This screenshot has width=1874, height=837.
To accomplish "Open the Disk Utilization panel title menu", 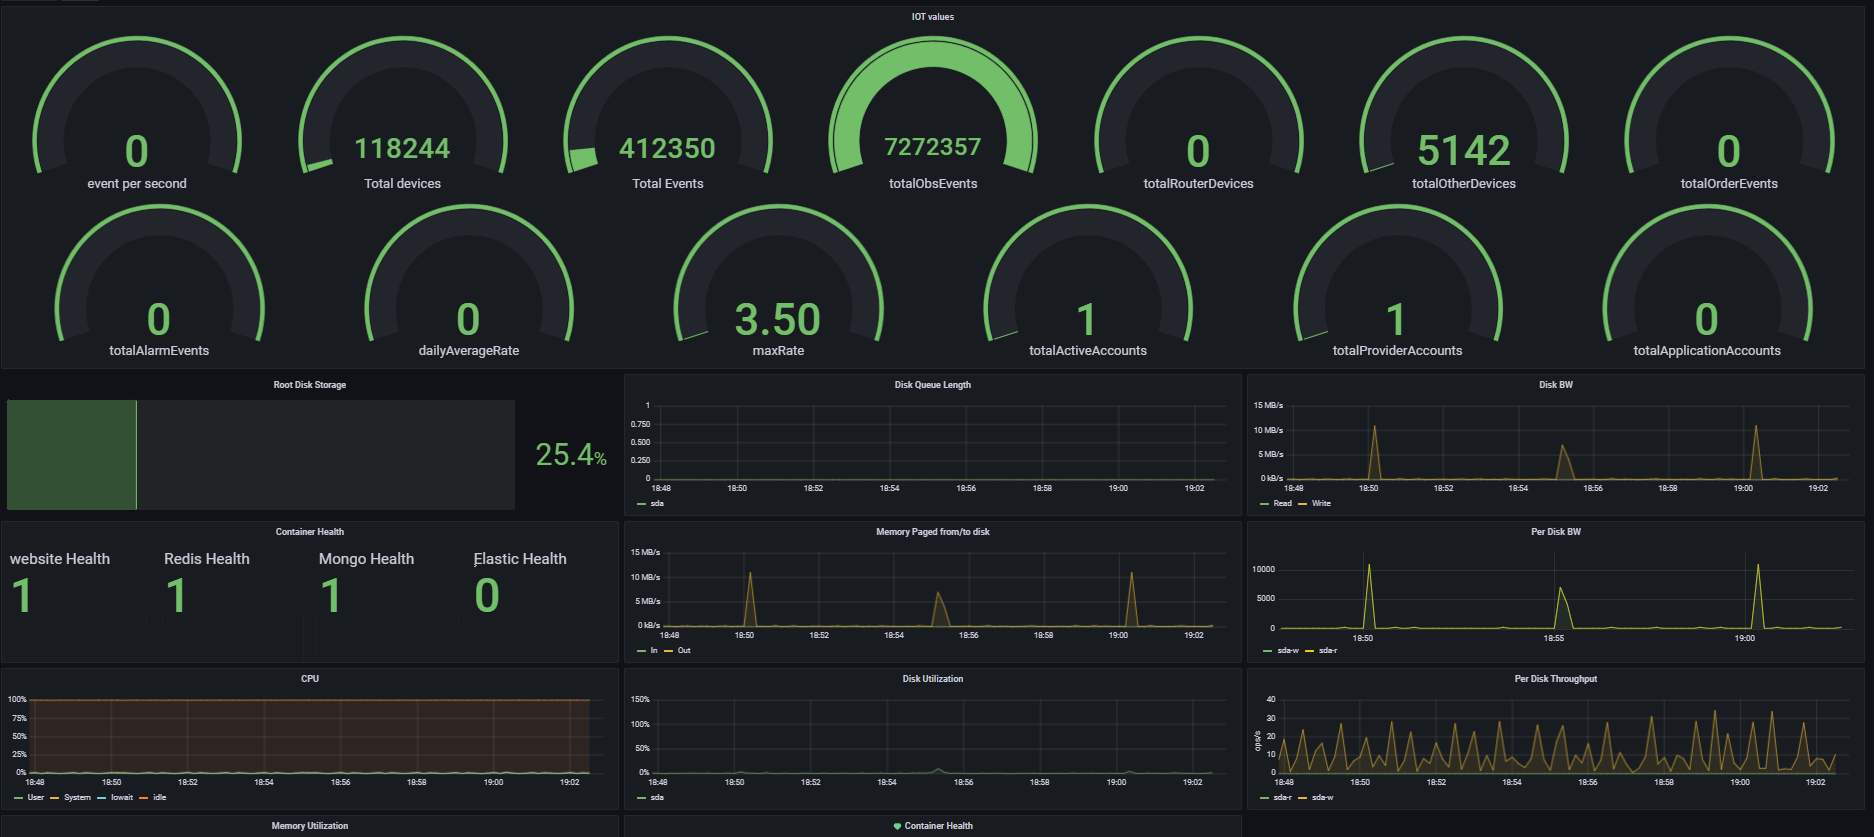I will (932, 679).
